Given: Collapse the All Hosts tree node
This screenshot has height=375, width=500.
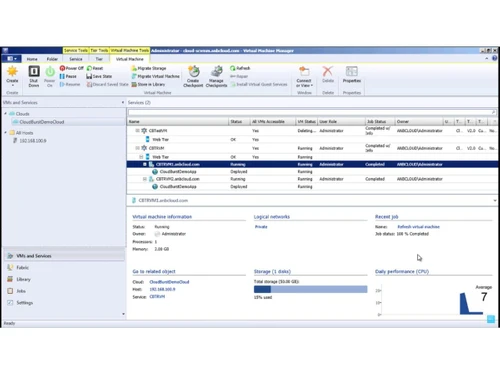Looking at the screenshot, I should (6, 133).
